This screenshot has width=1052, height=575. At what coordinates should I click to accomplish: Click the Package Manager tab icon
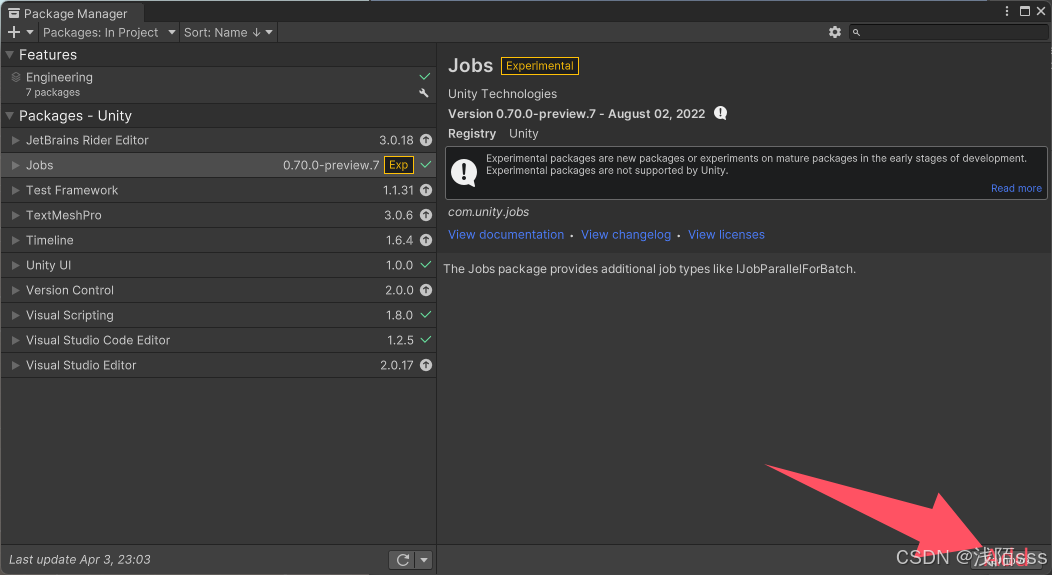coord(13,13)
